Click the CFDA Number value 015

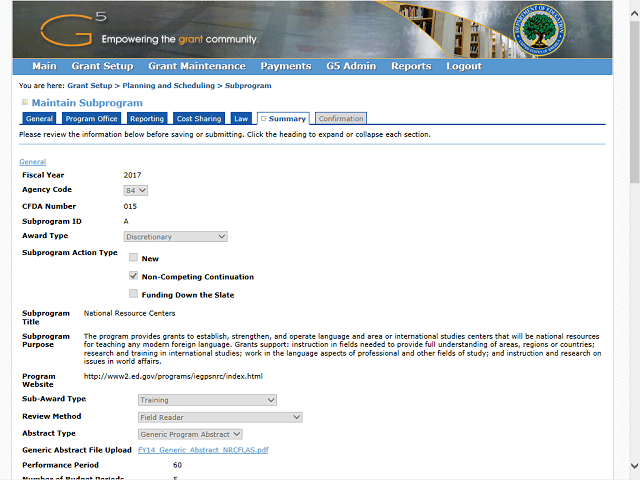pyautogui.click(x=130, y=206)
